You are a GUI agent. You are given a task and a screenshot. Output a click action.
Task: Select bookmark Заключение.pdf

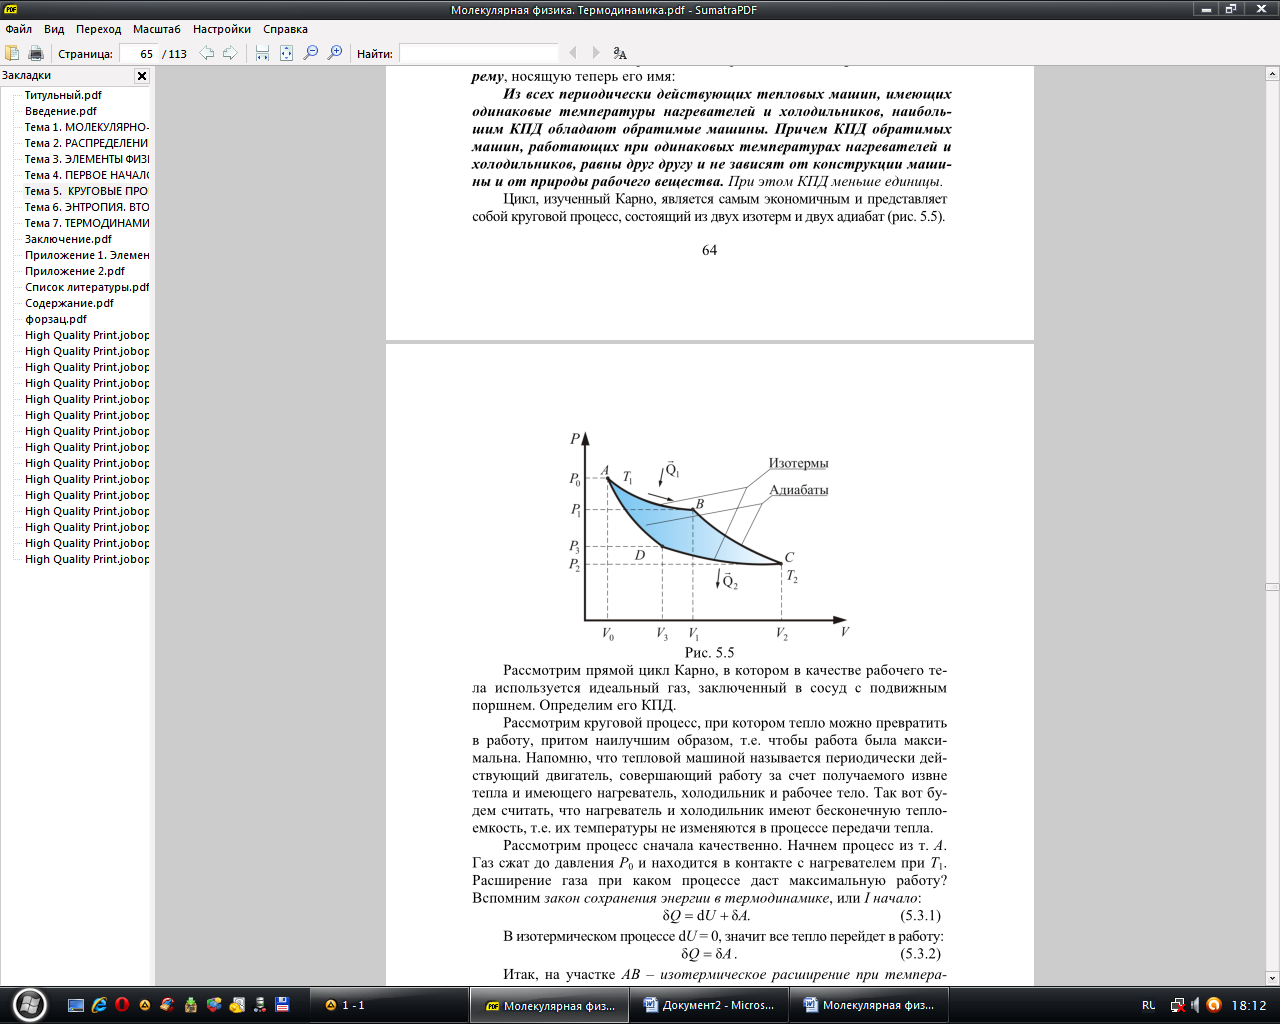(x=68, y=239)
